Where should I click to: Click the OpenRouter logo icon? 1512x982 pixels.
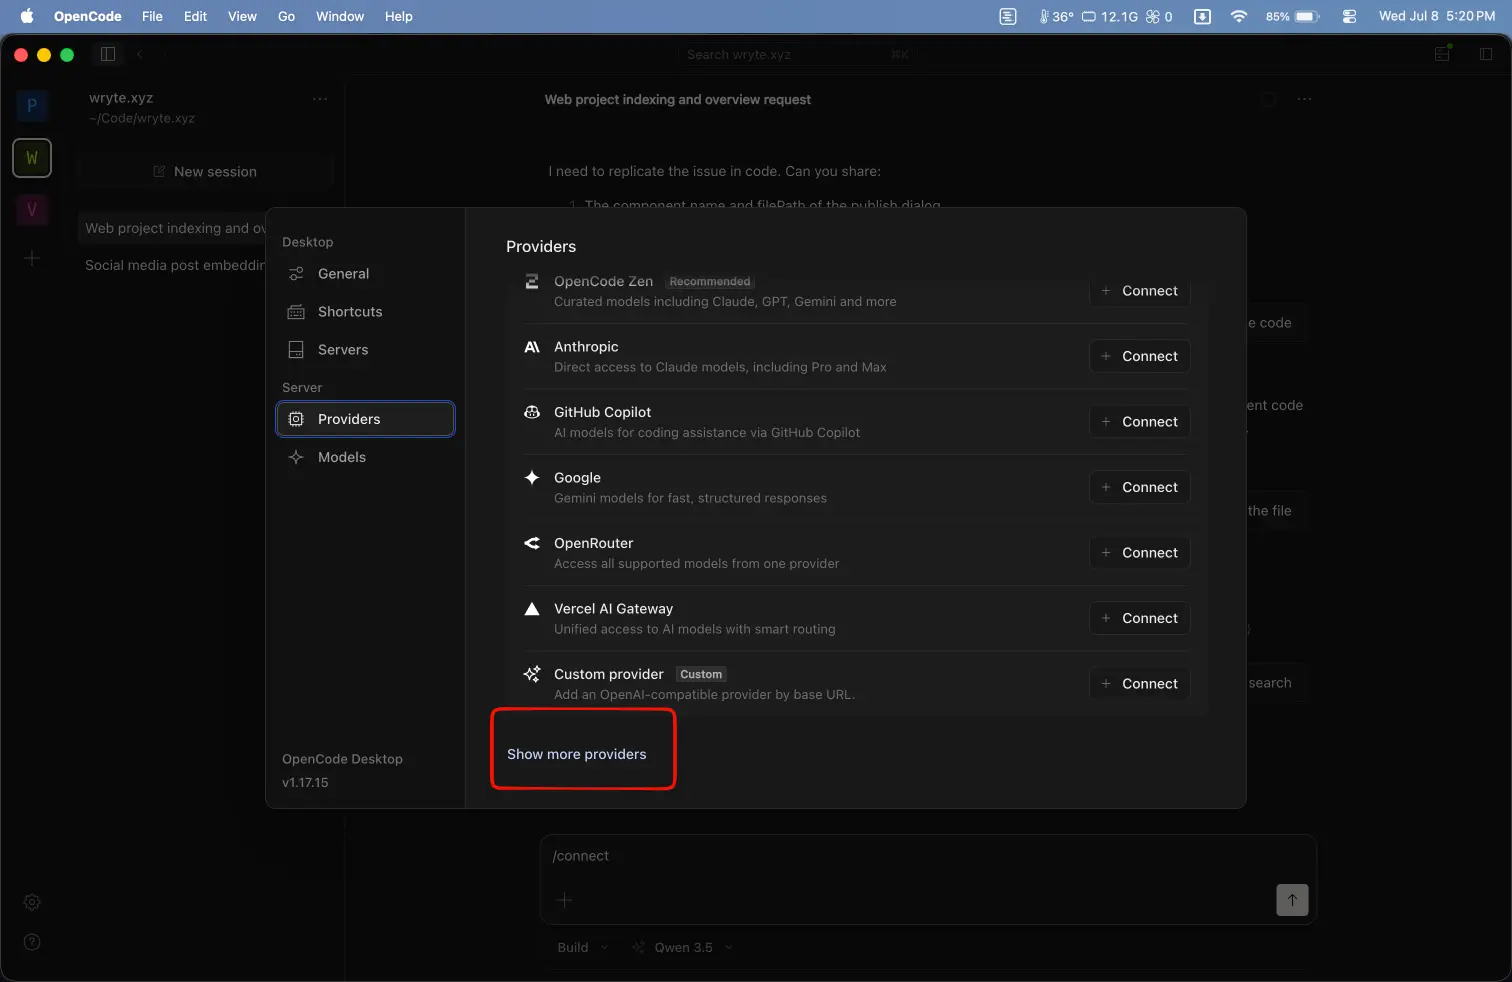click(x=532, y=543)
